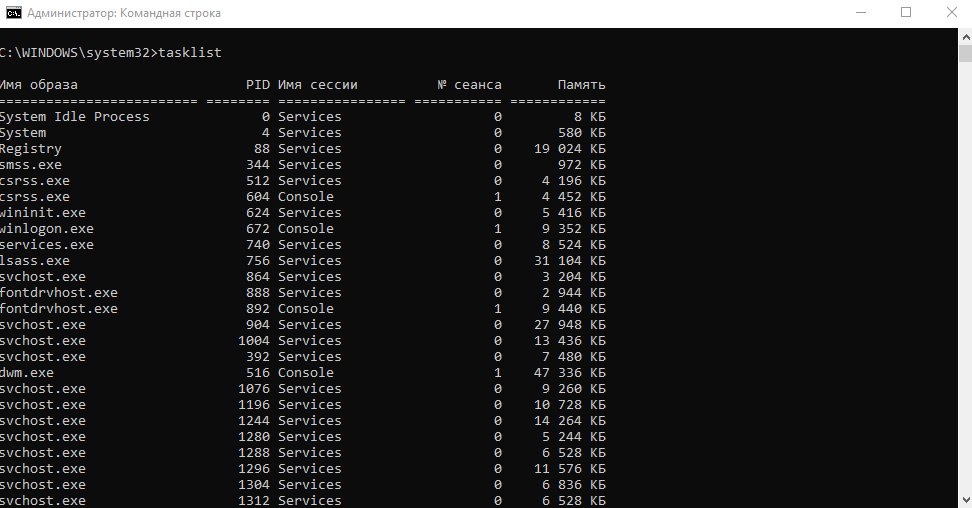Click PID 604 of csrss.exe
This screenshot has width=972, height=508.
[x=258, y=197]
